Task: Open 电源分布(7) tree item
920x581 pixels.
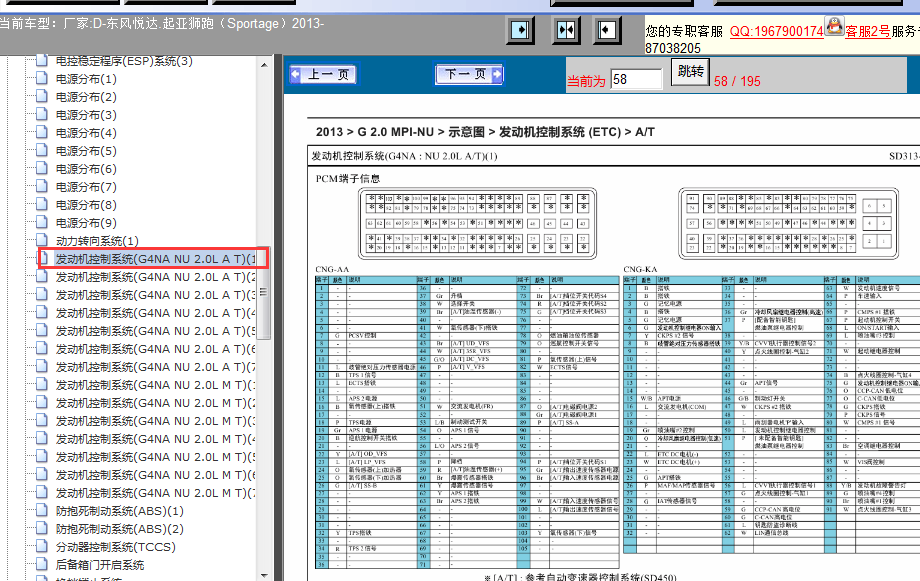Action: (86, 187)
